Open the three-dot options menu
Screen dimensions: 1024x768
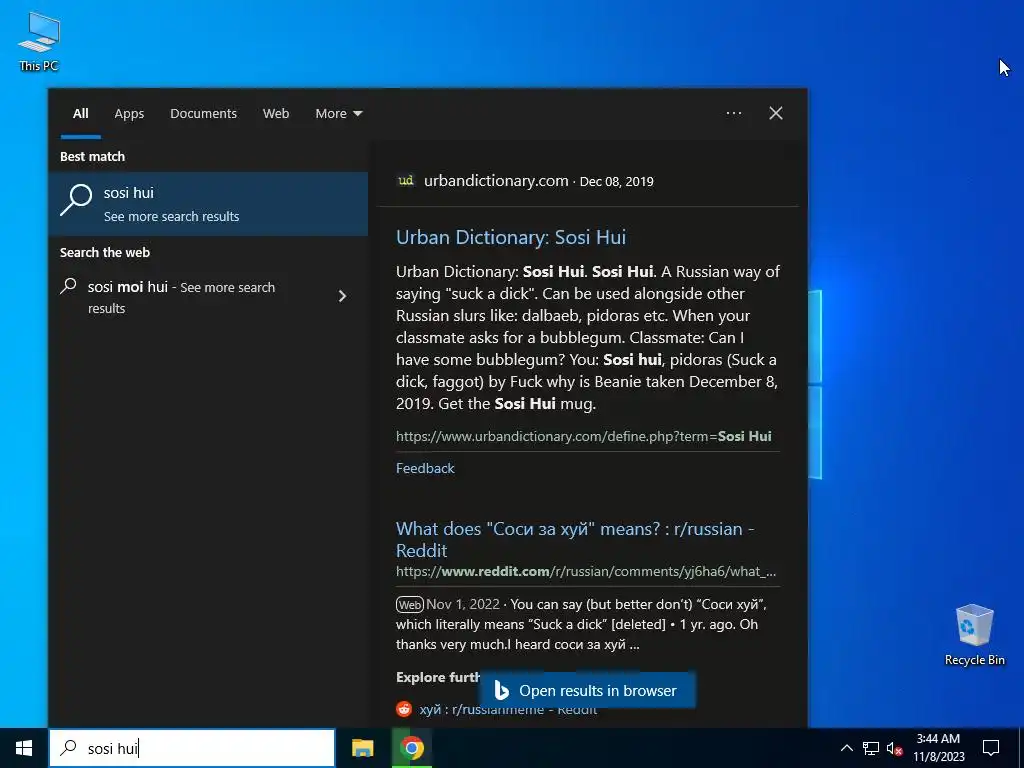[x=734, y=113]
